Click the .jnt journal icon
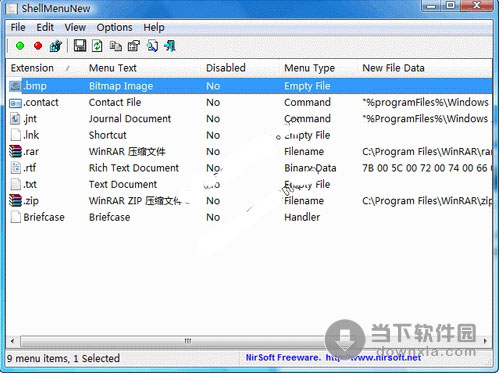The image size is (500, 374). [15, 119]
